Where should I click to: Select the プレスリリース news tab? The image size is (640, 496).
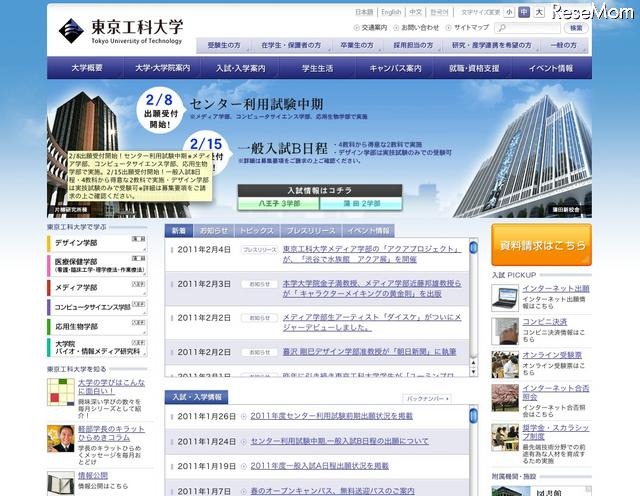click(x=311, y=231)
